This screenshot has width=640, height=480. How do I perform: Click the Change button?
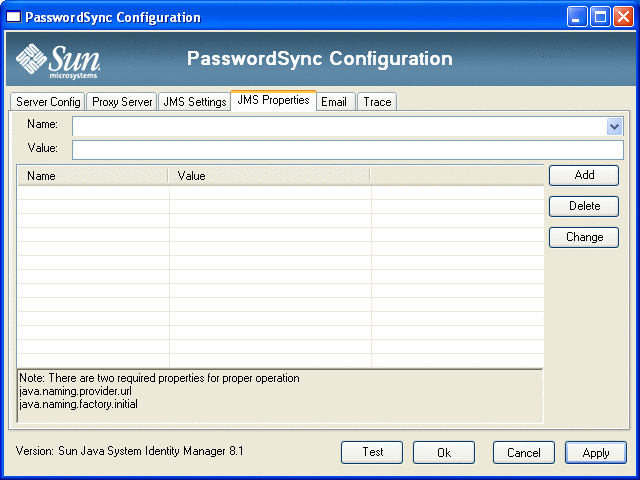click(x=584, y=237)
